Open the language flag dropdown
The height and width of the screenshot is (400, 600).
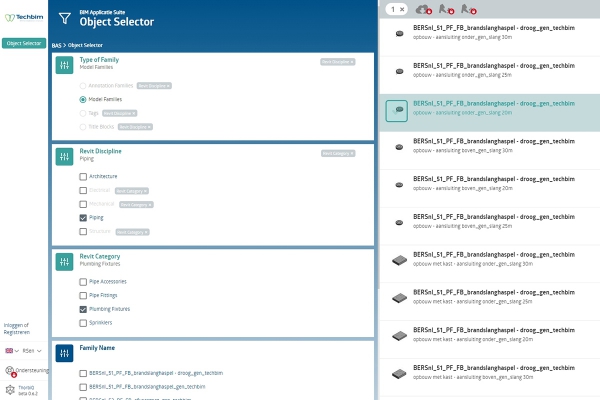click(12, 351)
